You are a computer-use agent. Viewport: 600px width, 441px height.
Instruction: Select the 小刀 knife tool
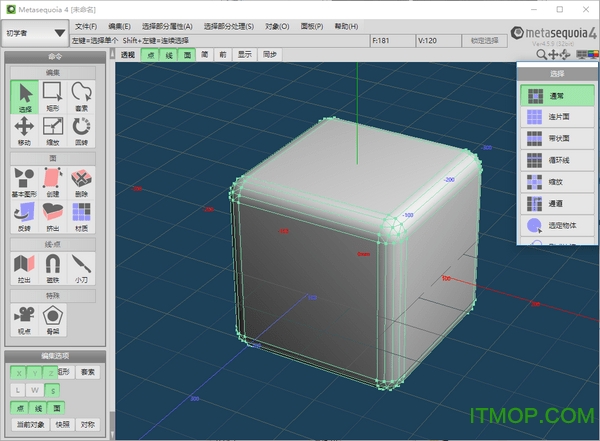pos(81,268)
